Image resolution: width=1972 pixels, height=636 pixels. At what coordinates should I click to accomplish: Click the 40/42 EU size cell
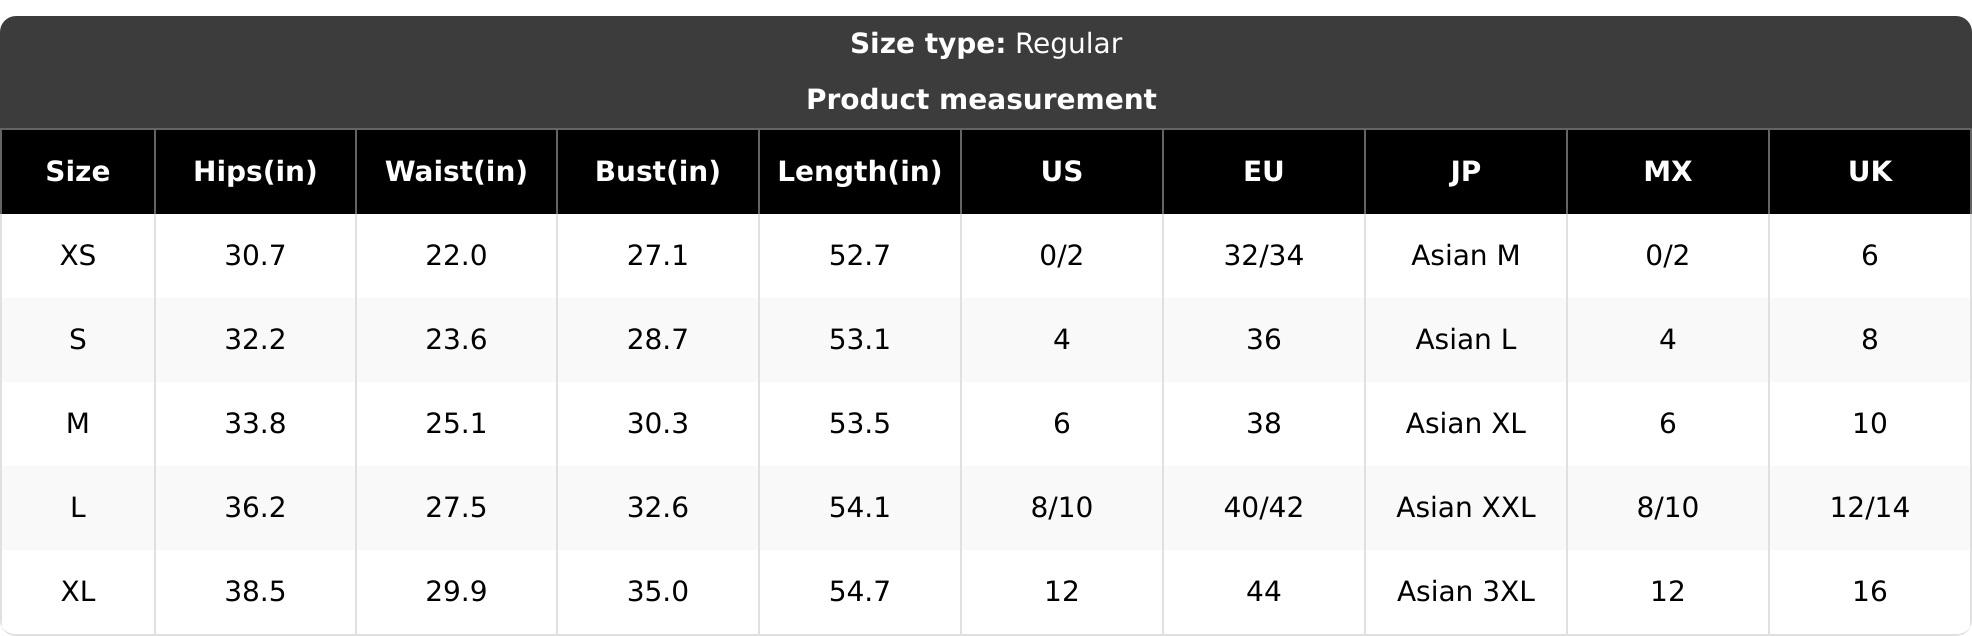[x=1264, y=508]
